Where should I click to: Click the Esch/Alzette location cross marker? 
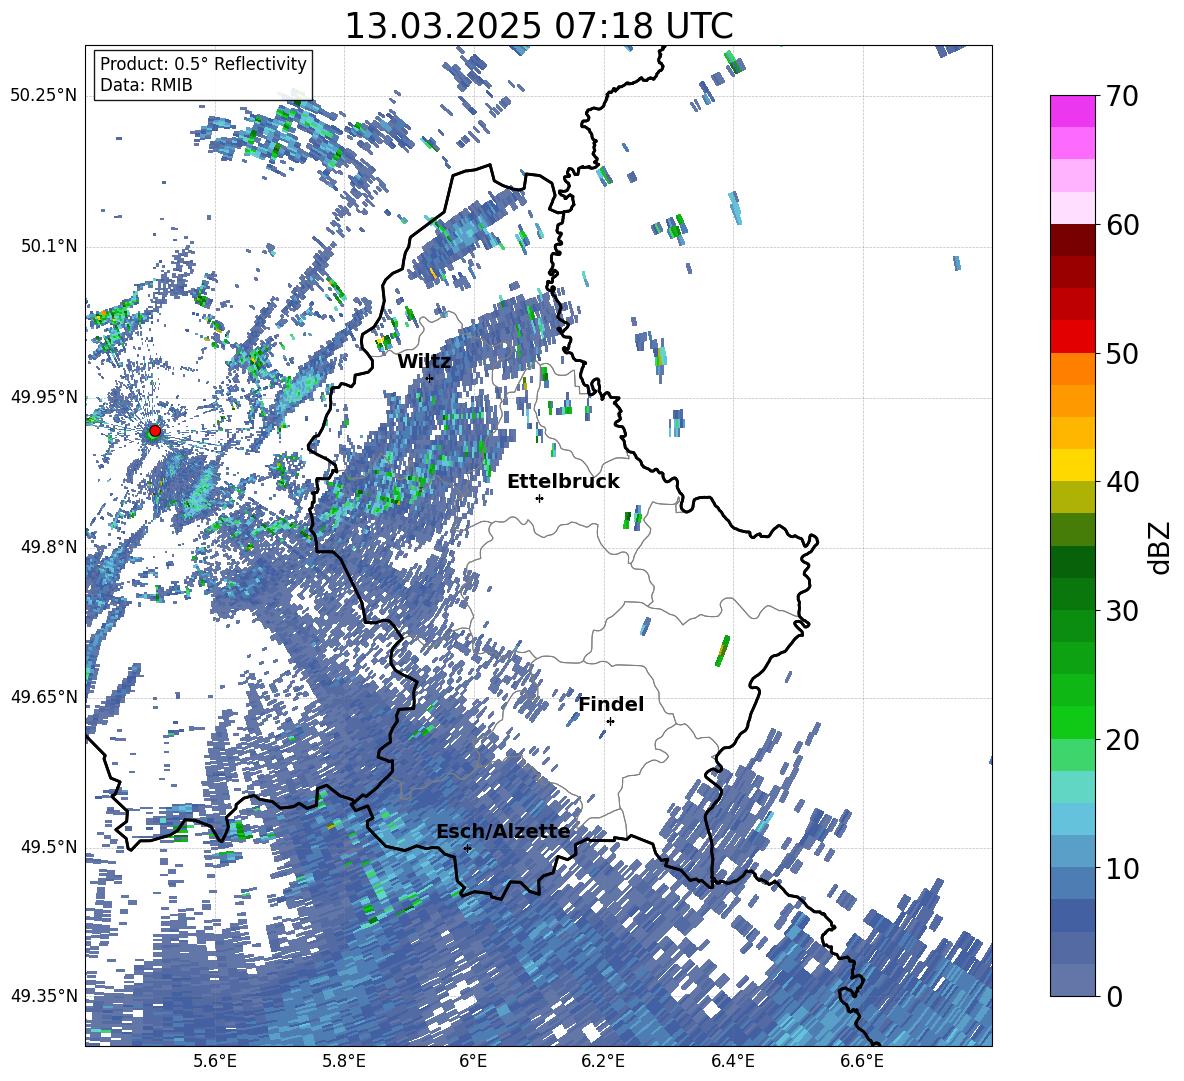[x=467, y=848]
